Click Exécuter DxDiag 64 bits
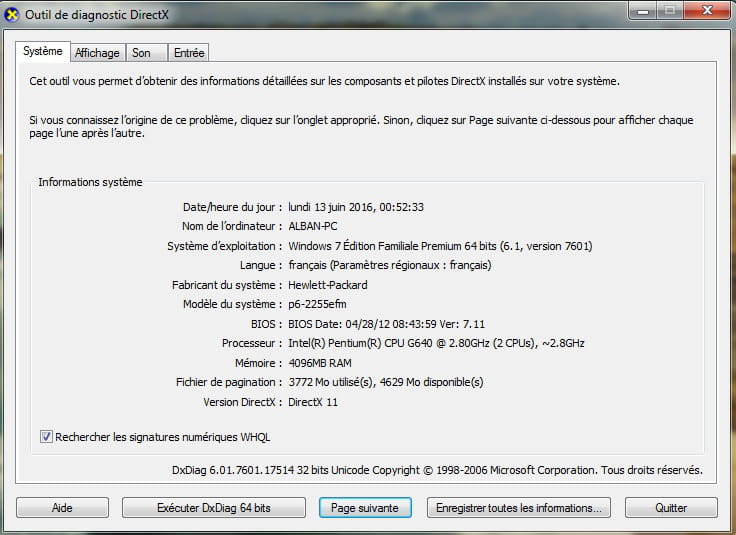The width and height of the screenshot is (736, 535). tap(214, 508)
